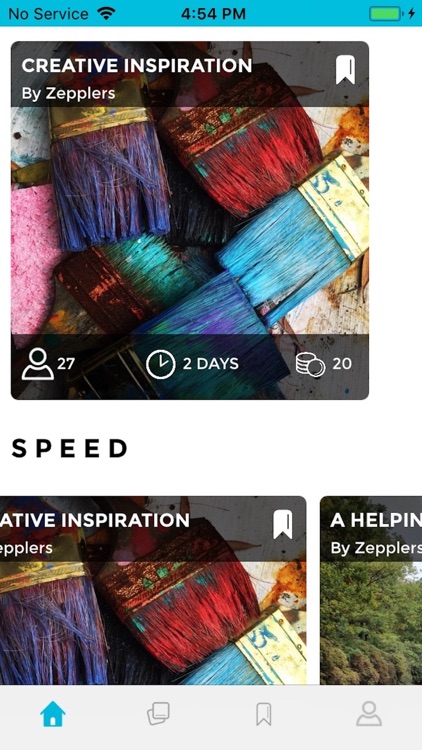Tap the Speed row Creative Inspiration title
Screen dimensions: 422x750
(95, 520)
